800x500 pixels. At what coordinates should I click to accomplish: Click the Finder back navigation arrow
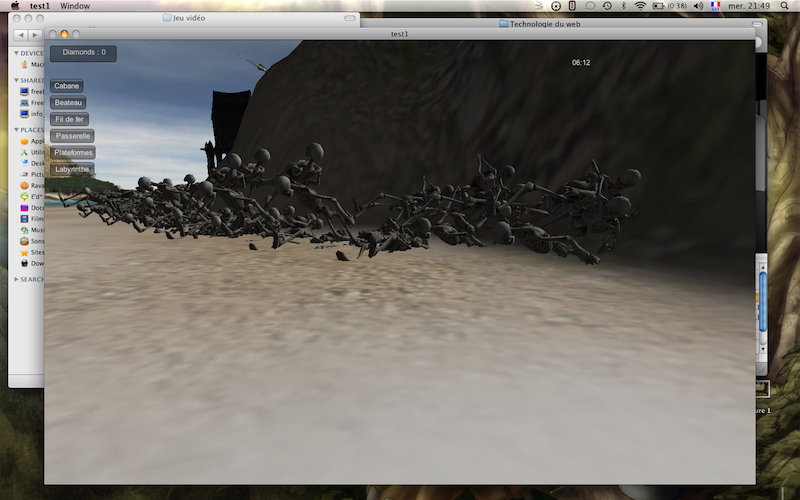pyautogui.click(x=20, y=35)
